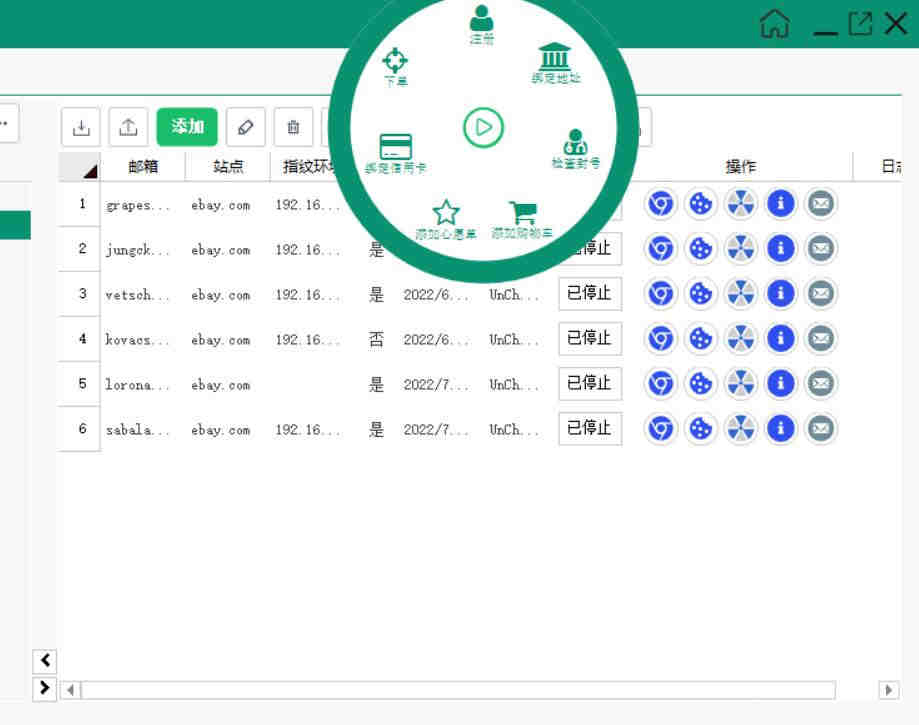Screen dimensions: 919x725
Task: Click '192.16...' cell in jungck row
Action: coord(308,250)
